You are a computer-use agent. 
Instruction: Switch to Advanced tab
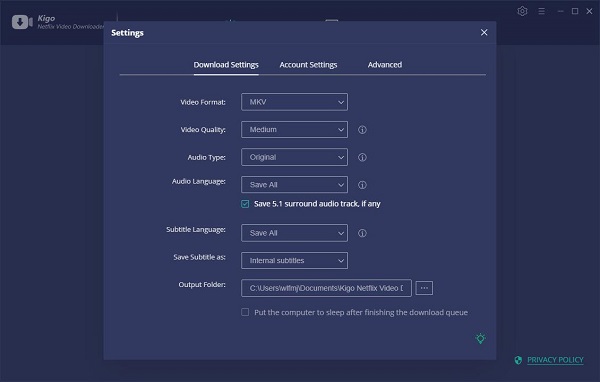[x=385, y=65]
